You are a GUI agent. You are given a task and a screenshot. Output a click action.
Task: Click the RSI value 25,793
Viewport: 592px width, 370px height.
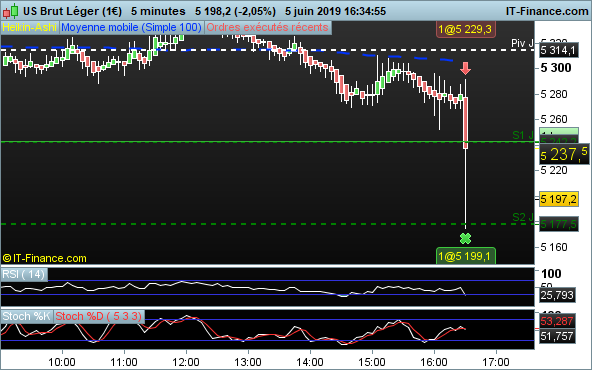pos(557,295)
